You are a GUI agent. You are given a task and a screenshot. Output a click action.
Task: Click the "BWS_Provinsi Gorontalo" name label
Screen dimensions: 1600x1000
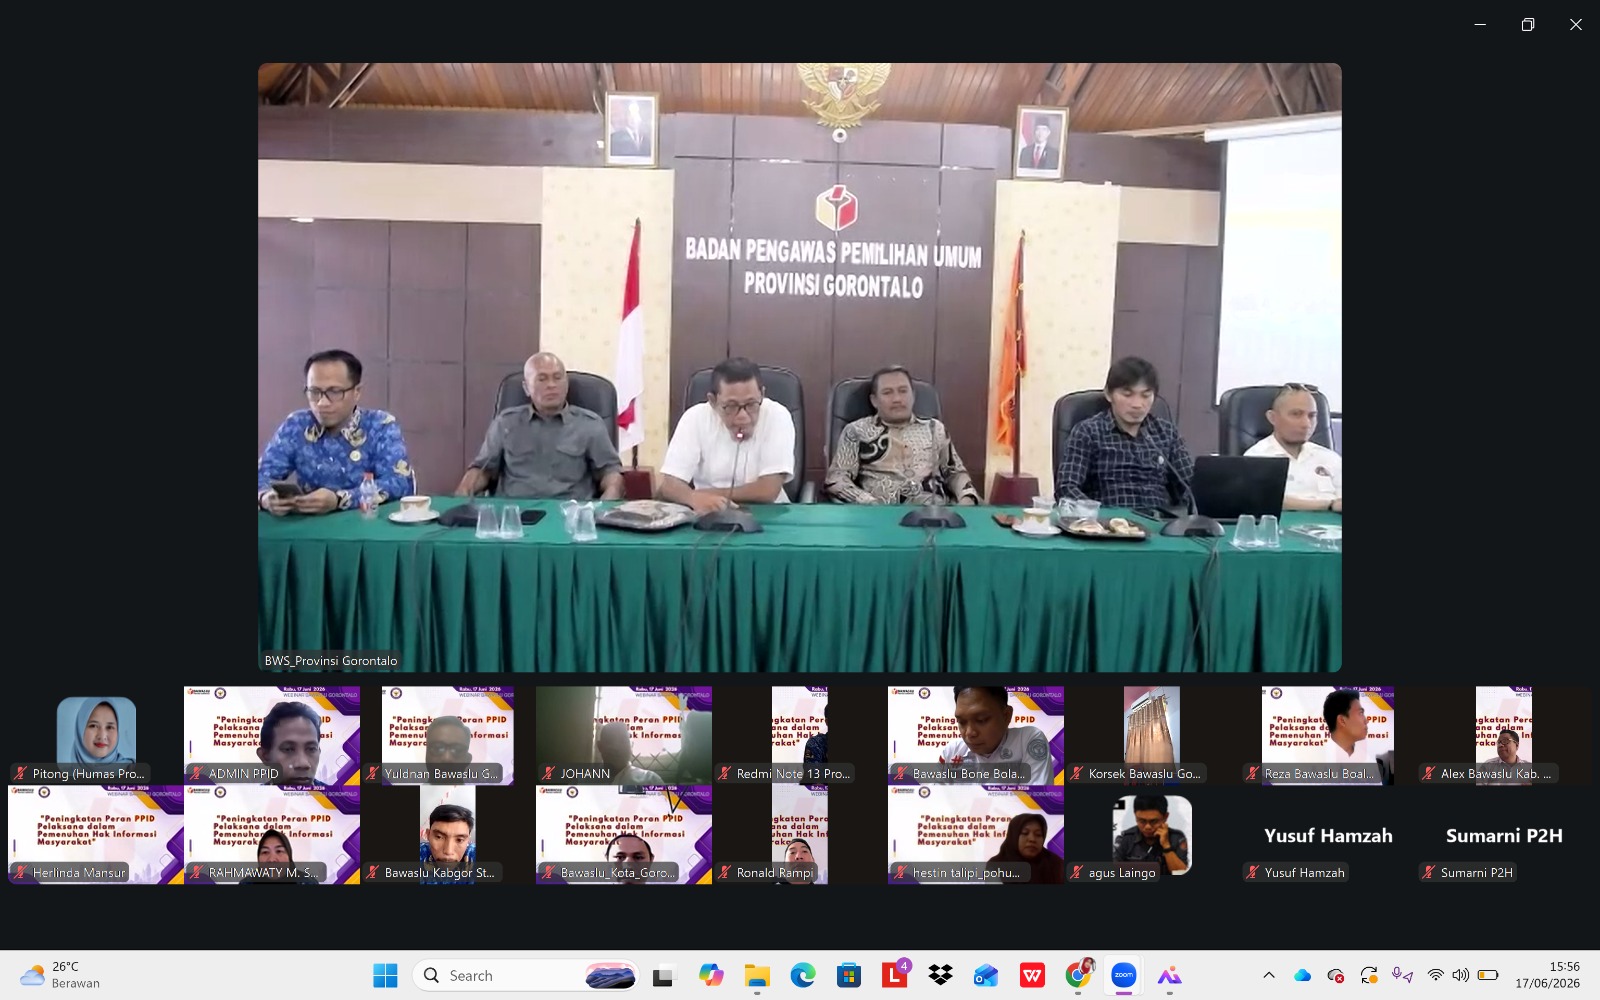(x=331, y=661)
